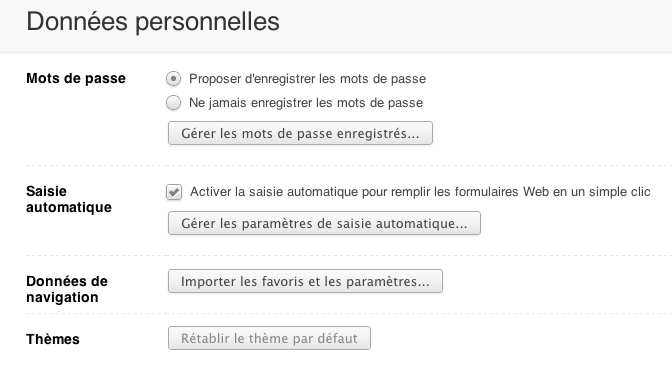
Task: Click the 'Saisie automatique' section label
Action: click(69, 199)
